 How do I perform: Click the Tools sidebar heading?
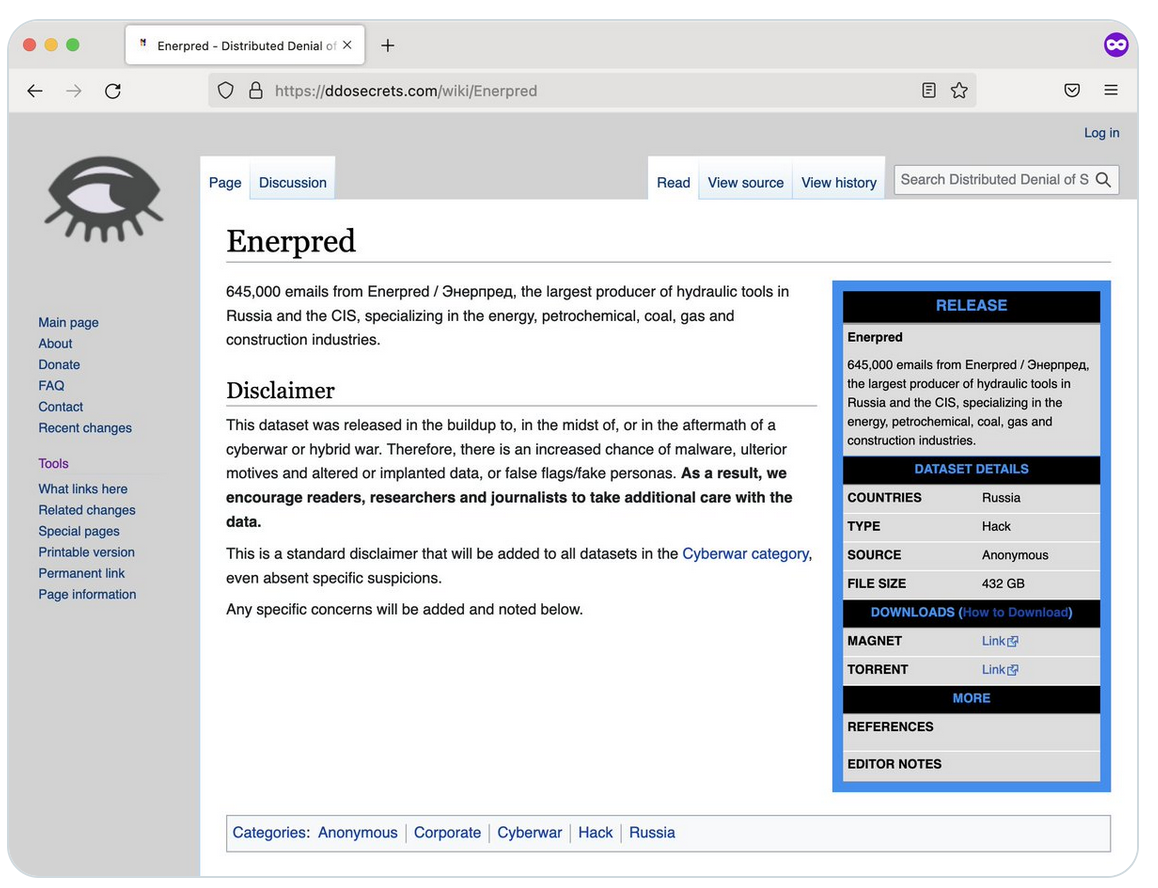tap(53, 464)
